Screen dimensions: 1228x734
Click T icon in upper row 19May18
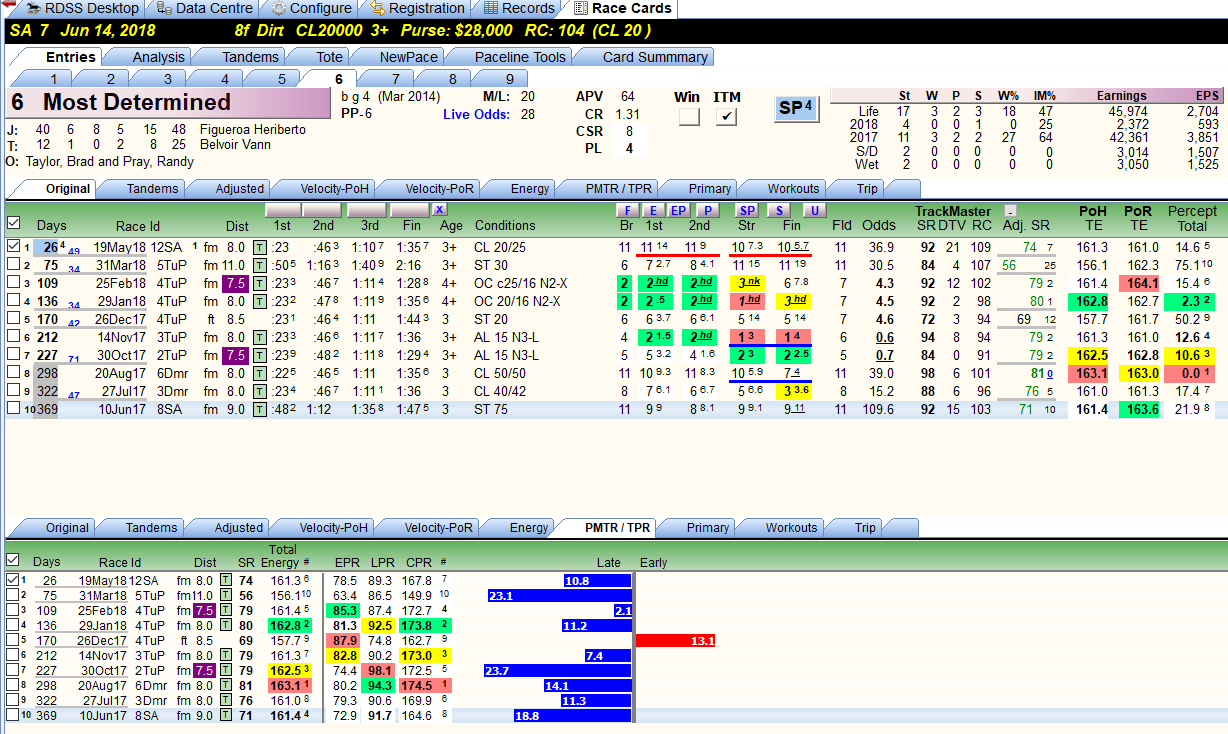click(259, 247)
